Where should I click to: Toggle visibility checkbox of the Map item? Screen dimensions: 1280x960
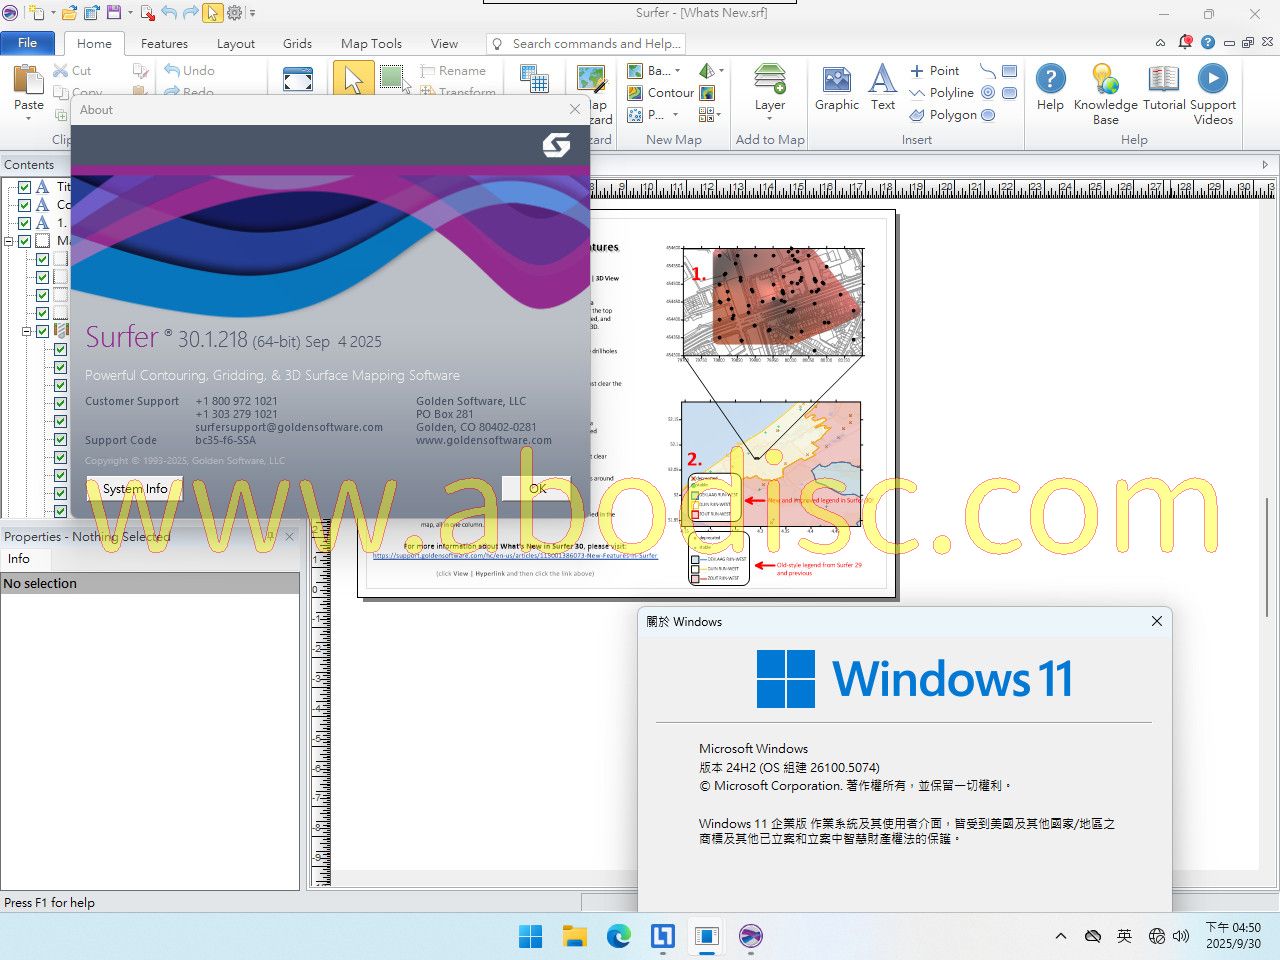pos(25,241)
